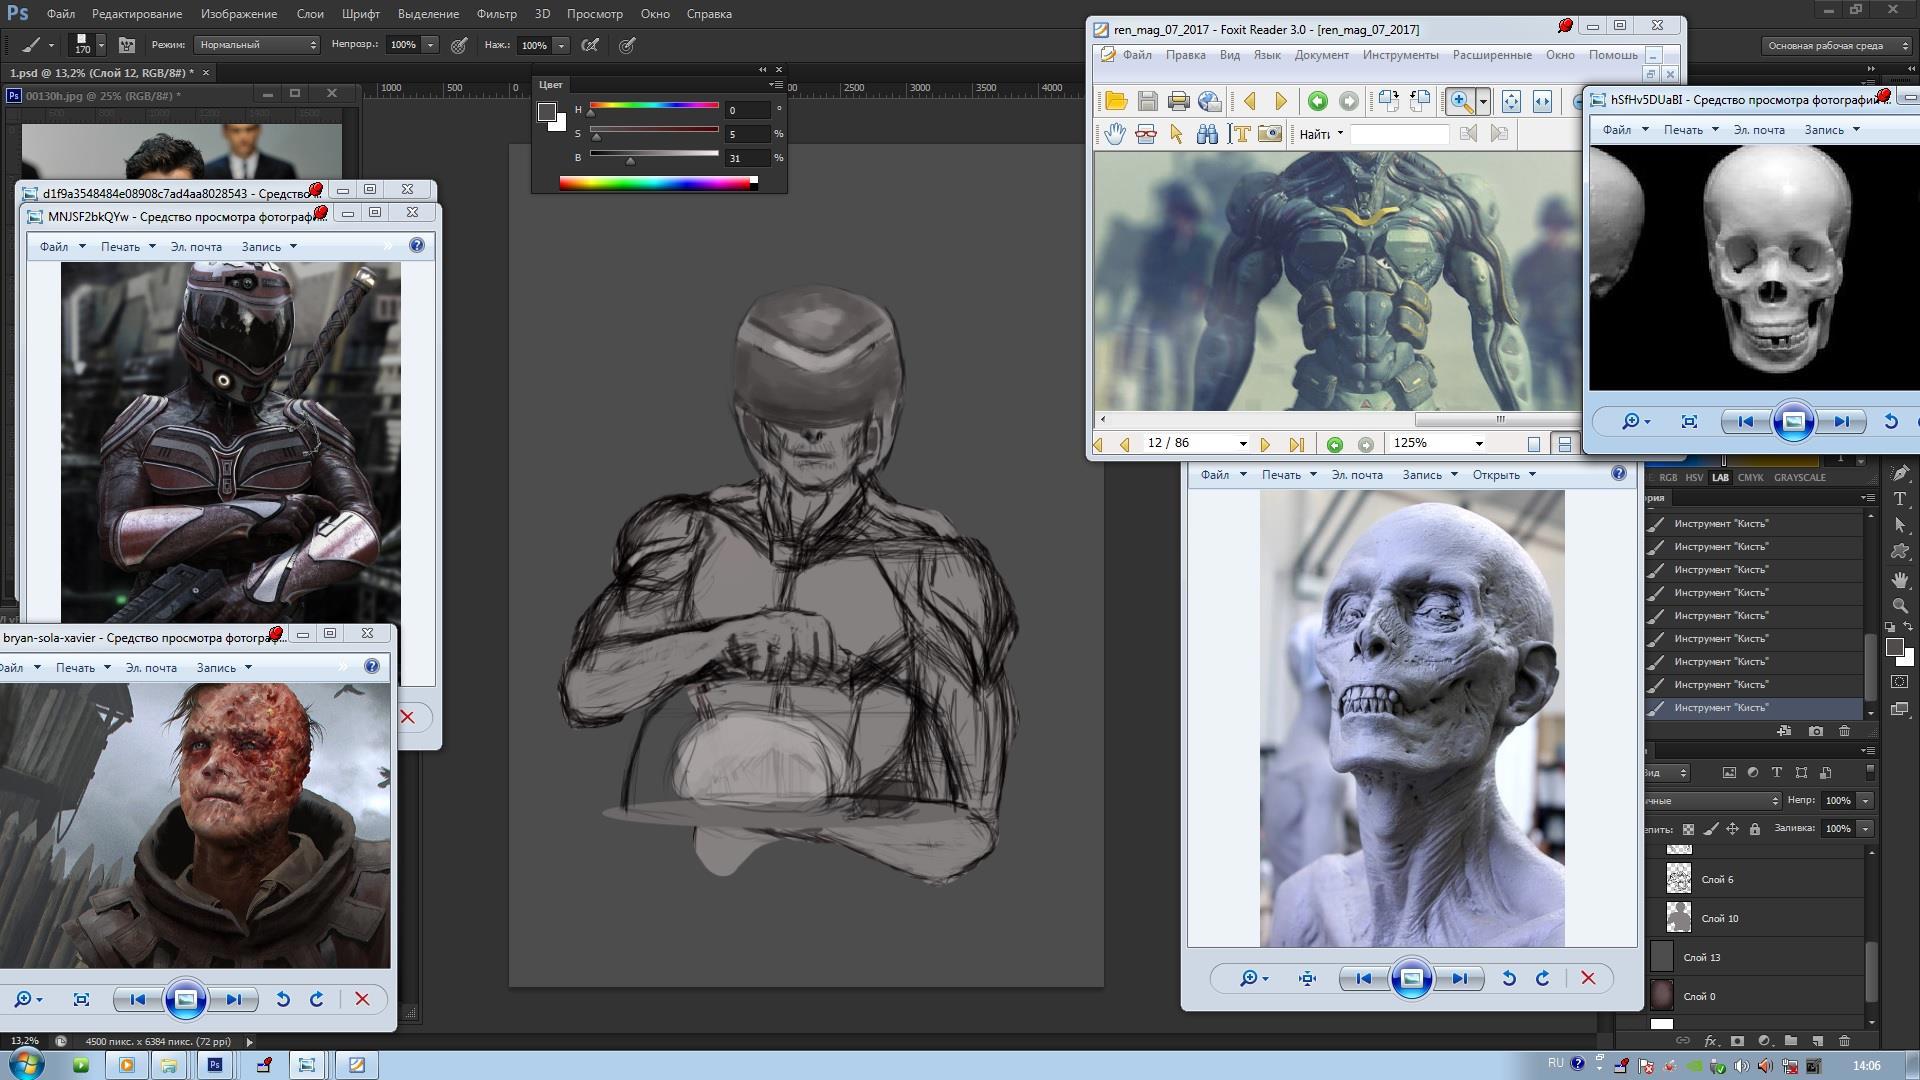The image size is (1920, 1080).
Task: Select the Type tool in Photoshop toolbar
Action: point(1900,498)
